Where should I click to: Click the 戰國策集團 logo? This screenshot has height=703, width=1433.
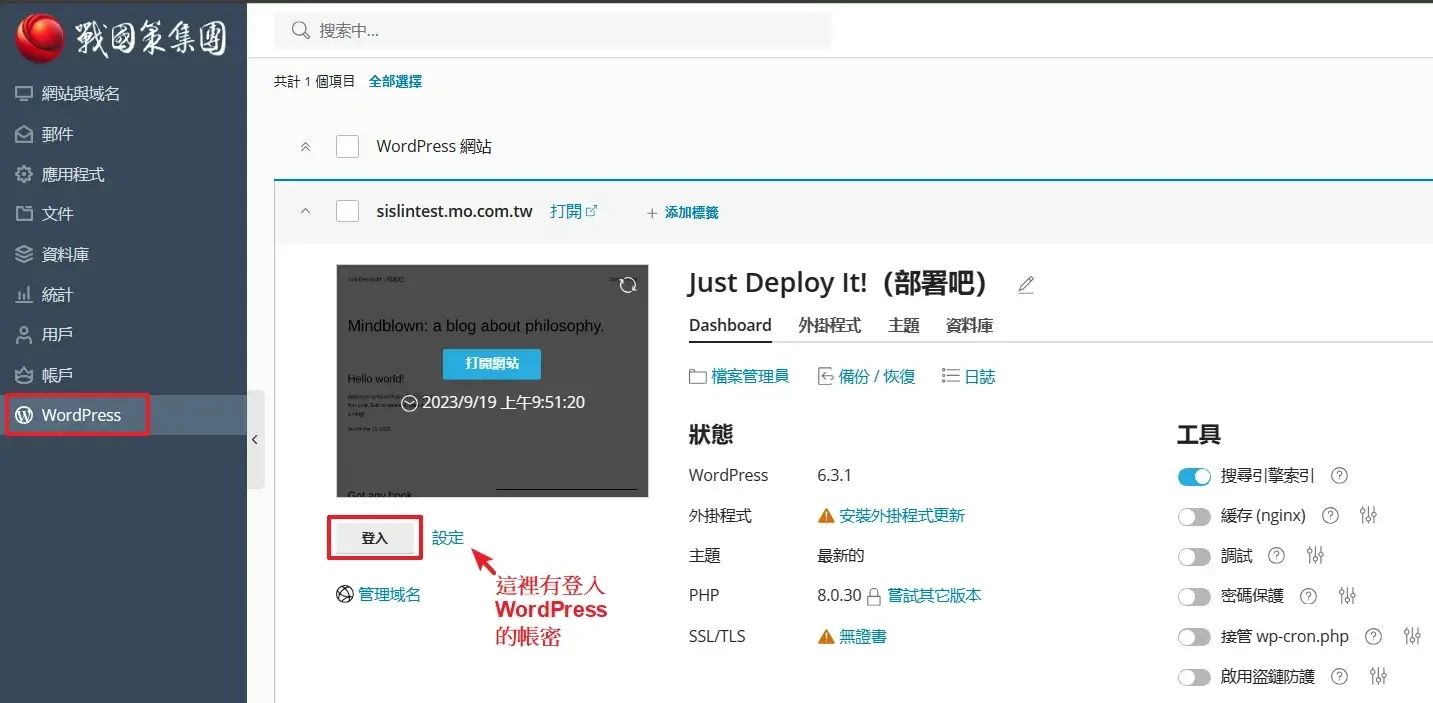tap(121, 37)
